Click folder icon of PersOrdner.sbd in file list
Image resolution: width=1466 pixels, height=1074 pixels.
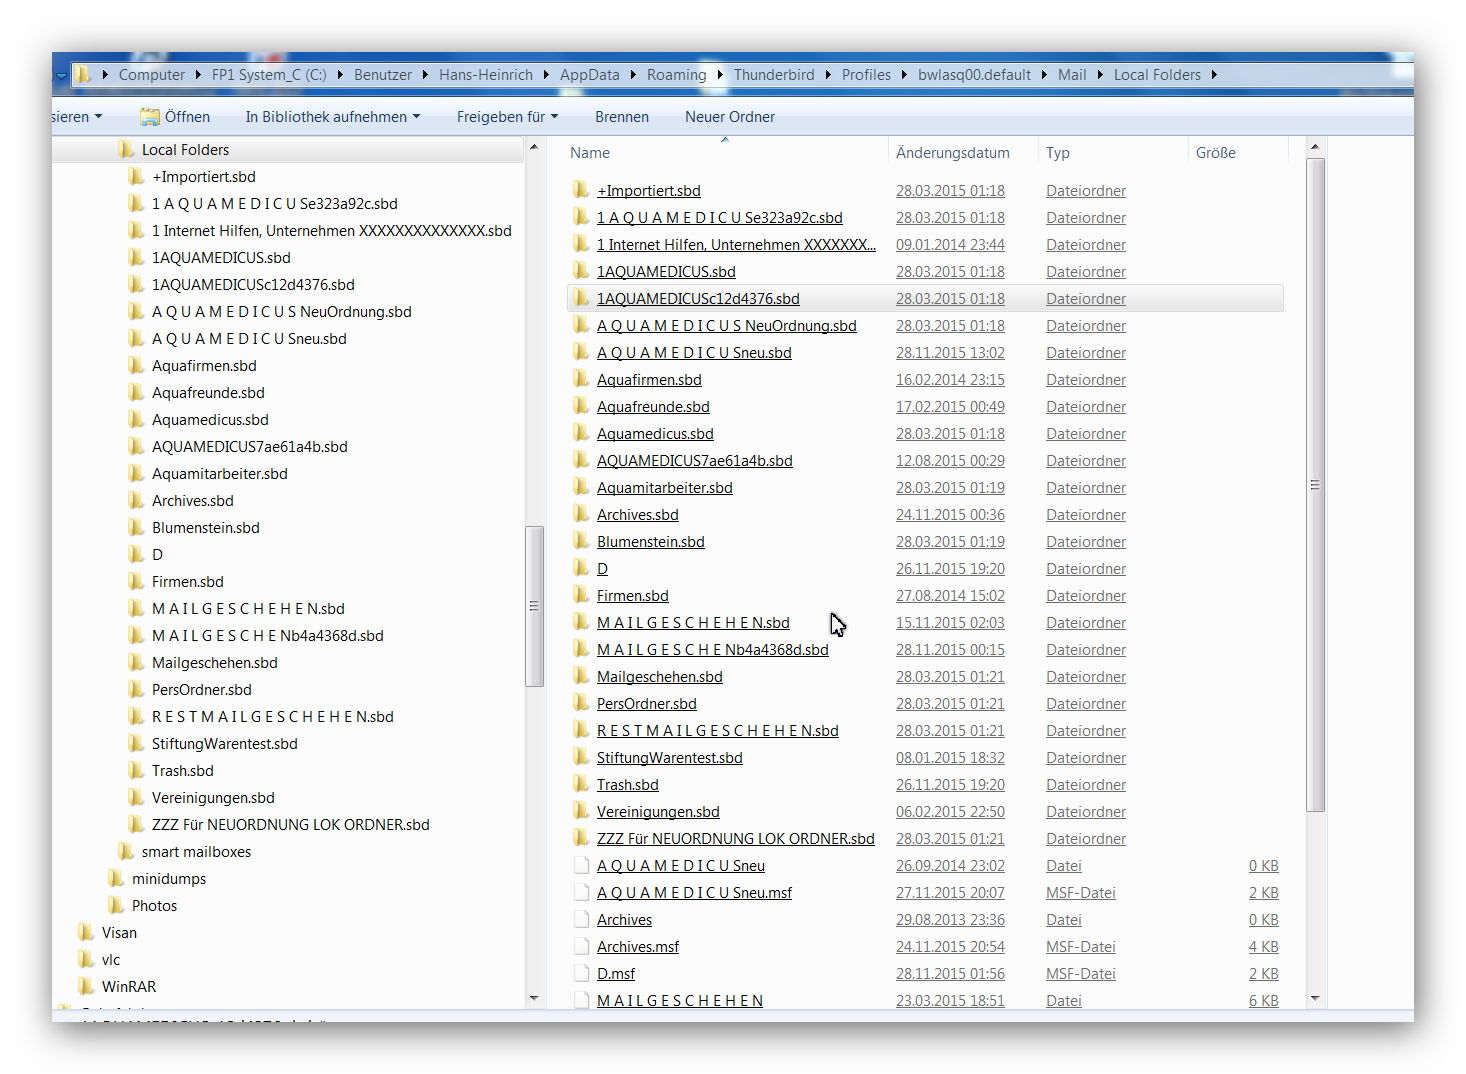[581, 703]
